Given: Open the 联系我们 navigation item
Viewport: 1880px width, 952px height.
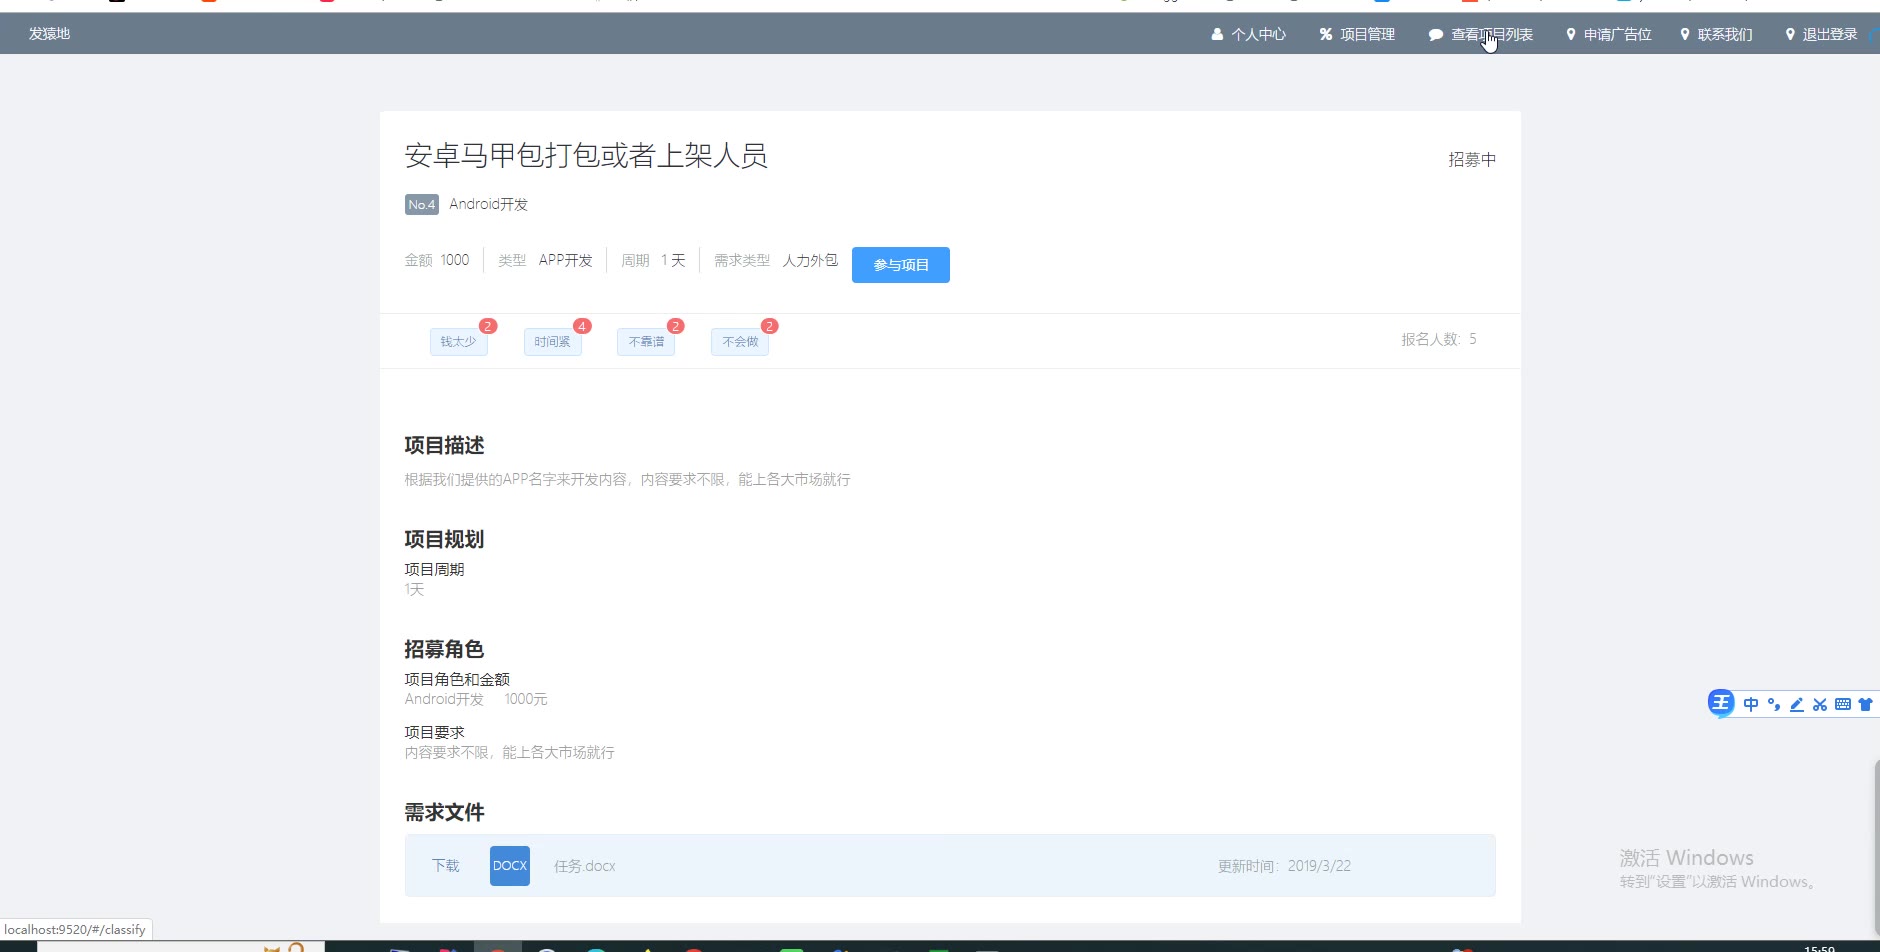Looking at the screenshot, I should pos(1716,34).
